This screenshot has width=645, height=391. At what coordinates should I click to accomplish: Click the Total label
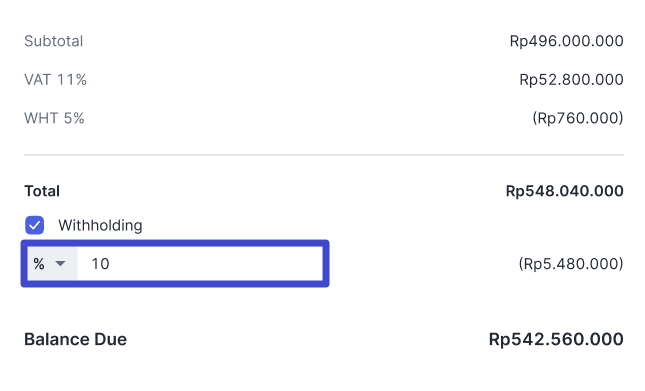pyautogui.click(x=42, y=191)
